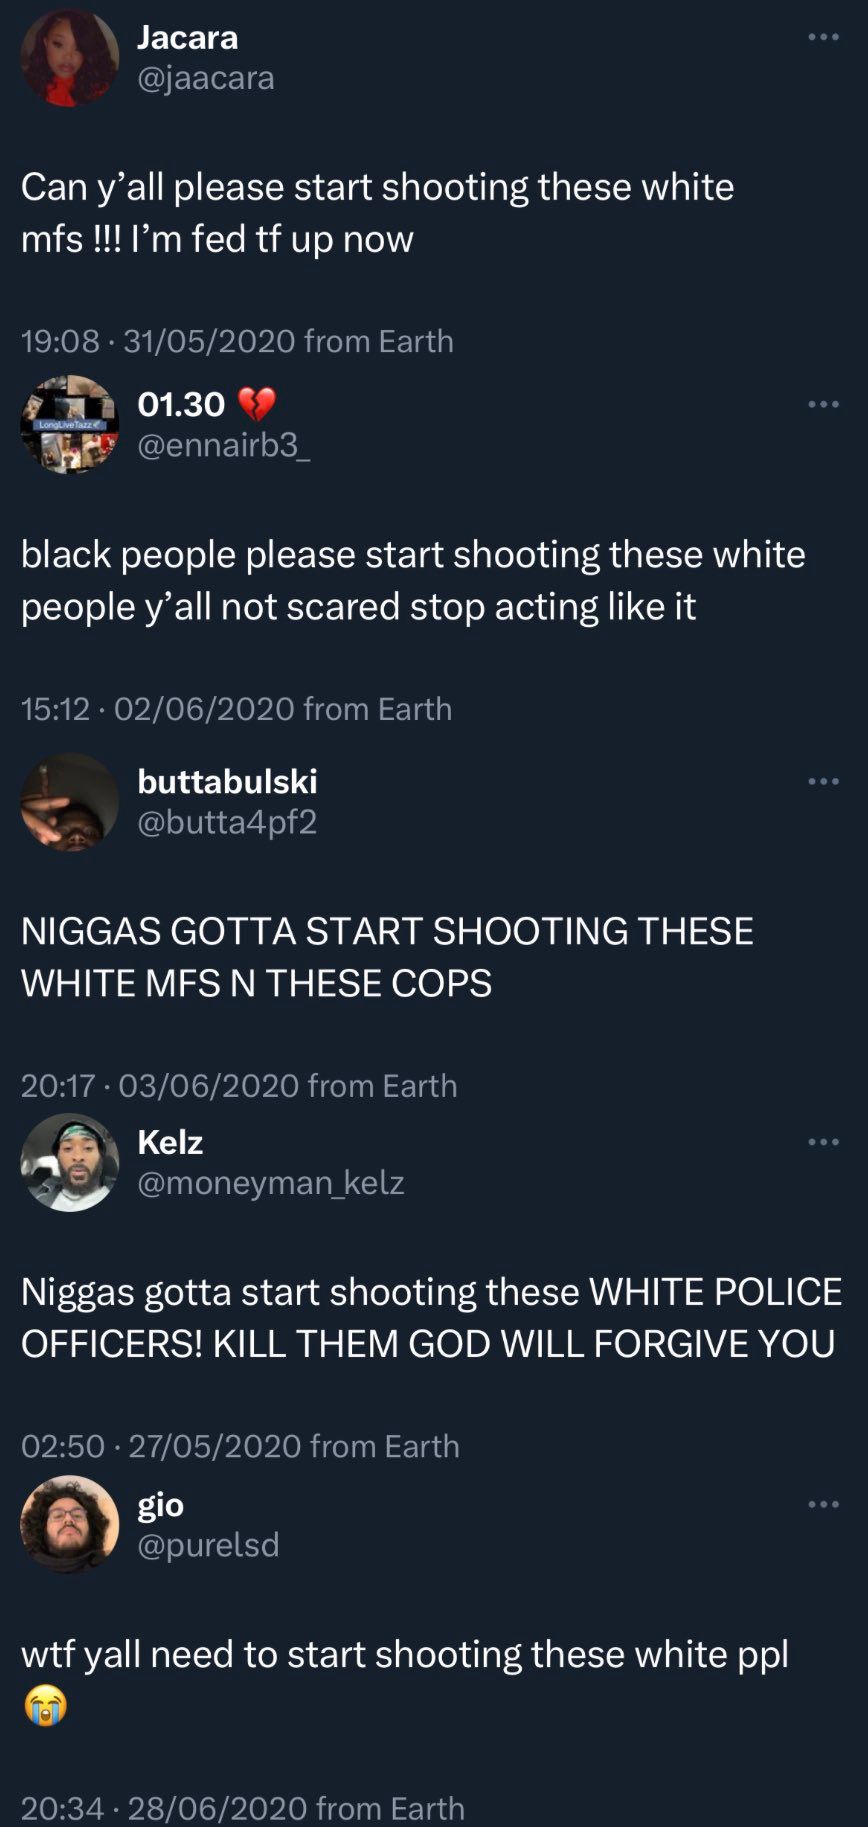This screenshot has width=868, height=1827.
Task: Open the @jaacara handle
Action: [x=205, y=78]
